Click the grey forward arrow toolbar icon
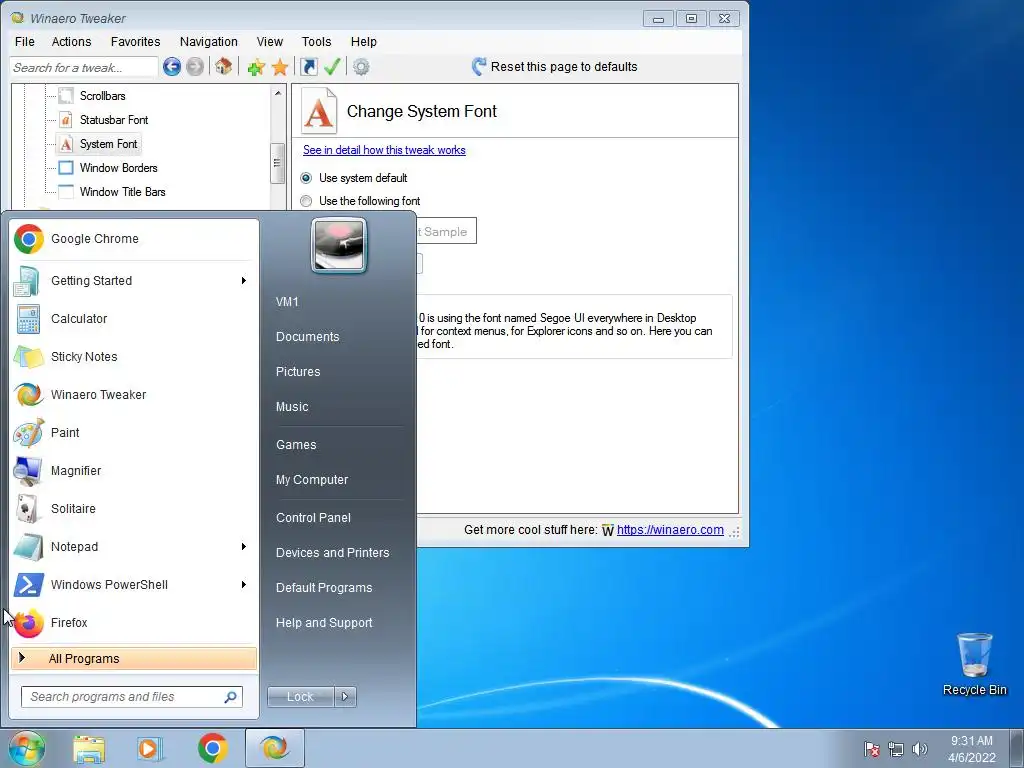The height and width of the screenshot is (768, 1024). pos(195,67)
